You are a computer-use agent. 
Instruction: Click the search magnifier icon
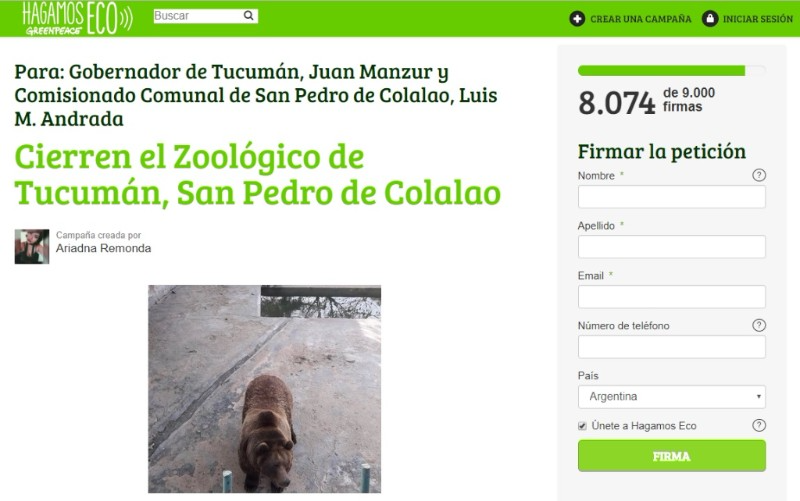(248, 16)
